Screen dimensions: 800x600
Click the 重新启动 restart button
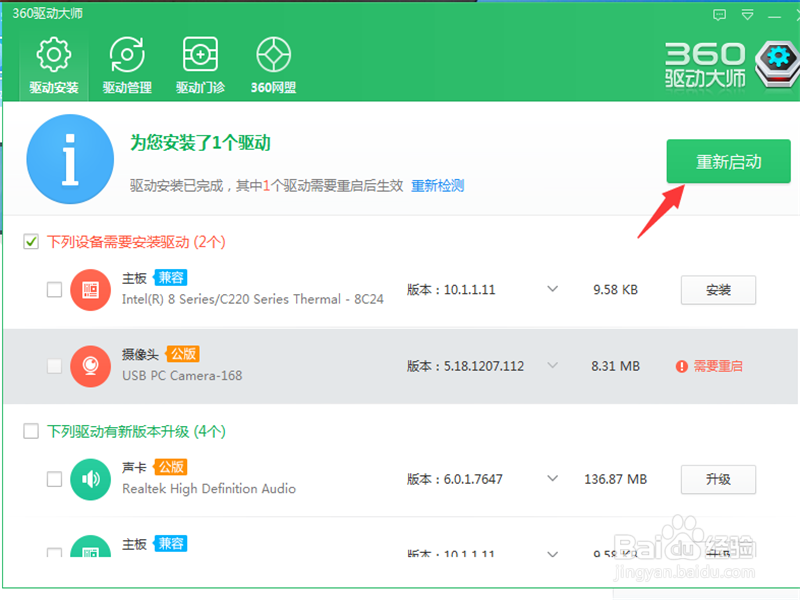point(729,161)
